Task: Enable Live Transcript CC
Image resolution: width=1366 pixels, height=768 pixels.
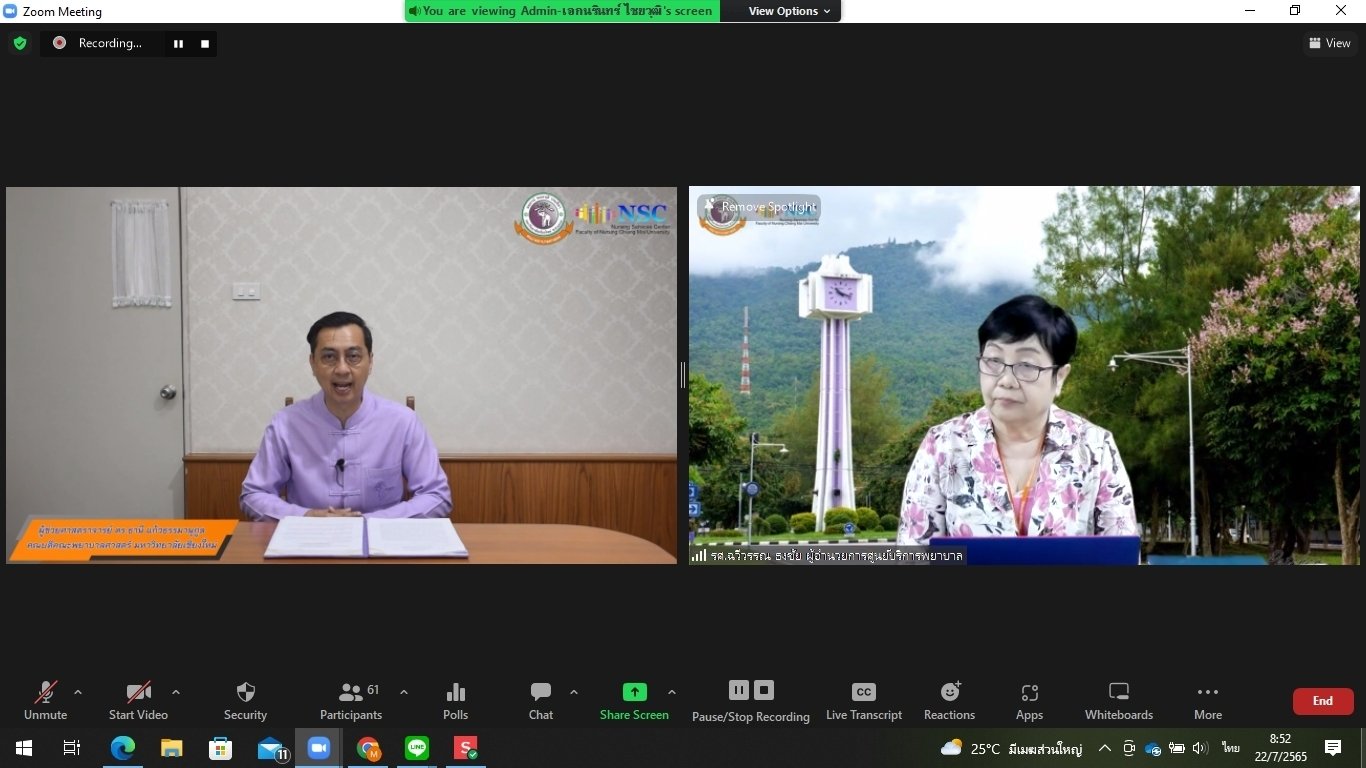Action: [x=864, y=700]
